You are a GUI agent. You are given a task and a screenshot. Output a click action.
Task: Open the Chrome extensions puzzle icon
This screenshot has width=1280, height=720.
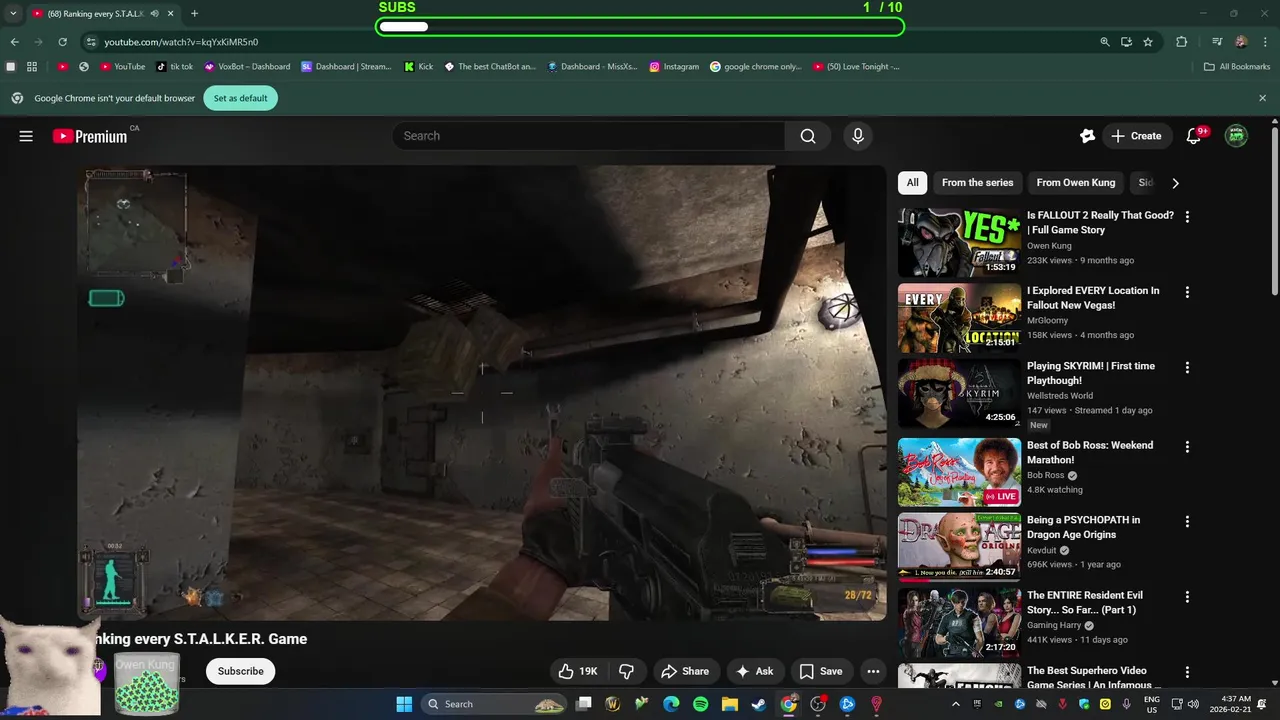click(x=1182, y=42)
